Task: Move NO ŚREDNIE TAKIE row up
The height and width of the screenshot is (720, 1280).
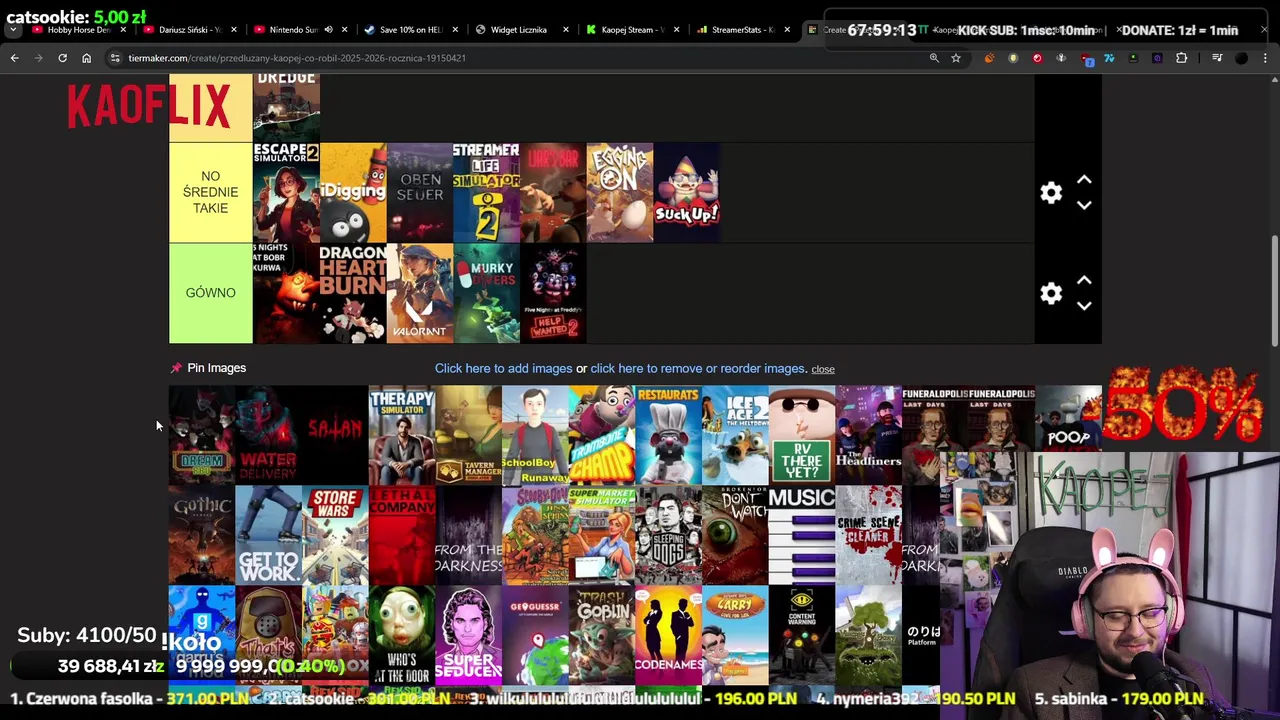Action: coord(1084,180)
